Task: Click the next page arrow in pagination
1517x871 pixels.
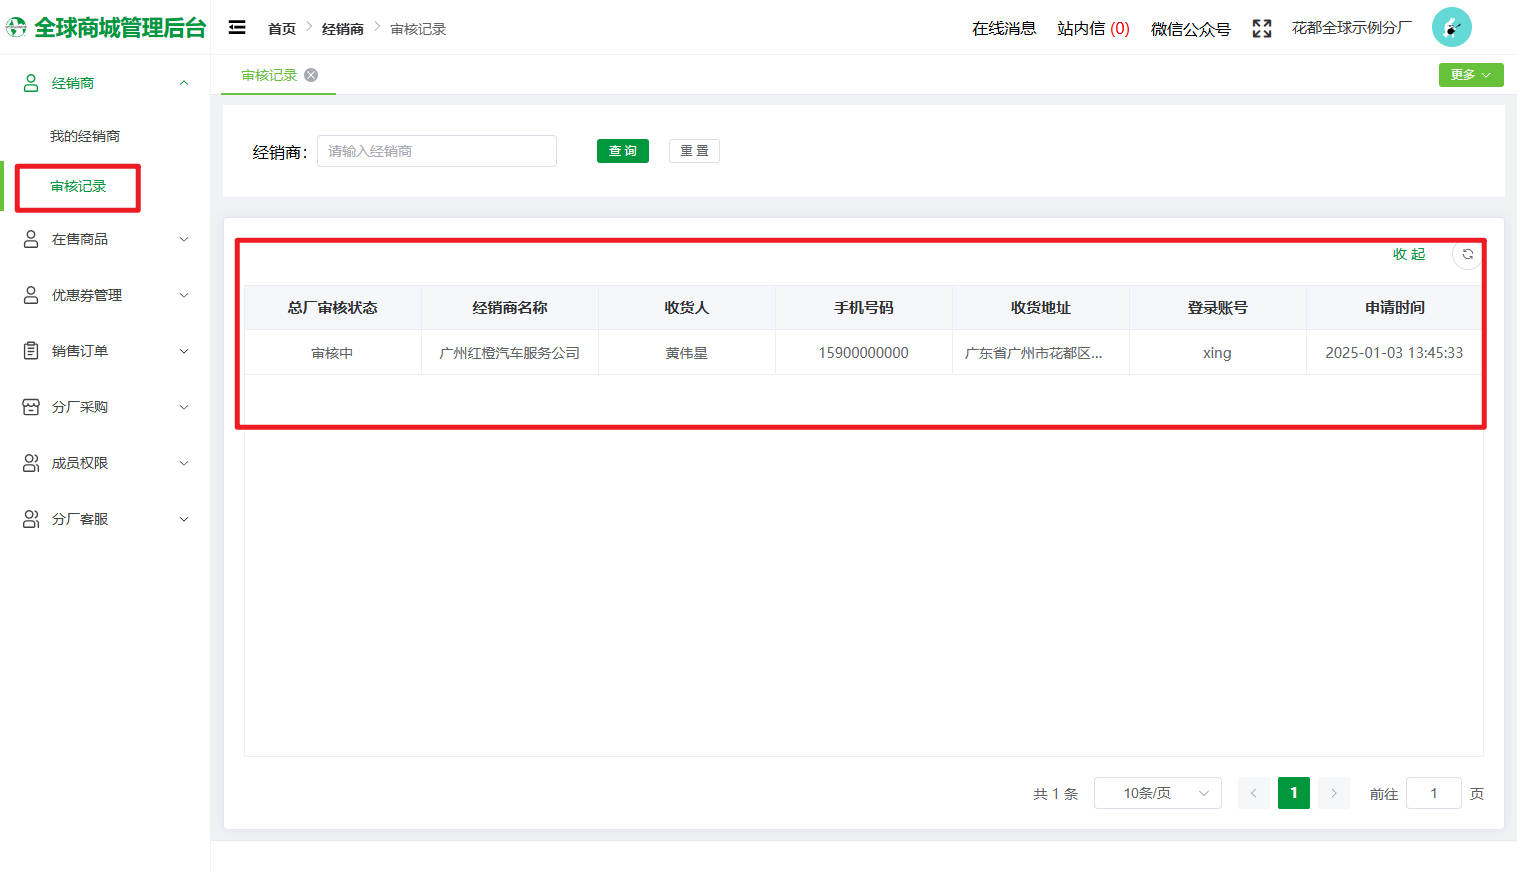Action: (1333, 793)
